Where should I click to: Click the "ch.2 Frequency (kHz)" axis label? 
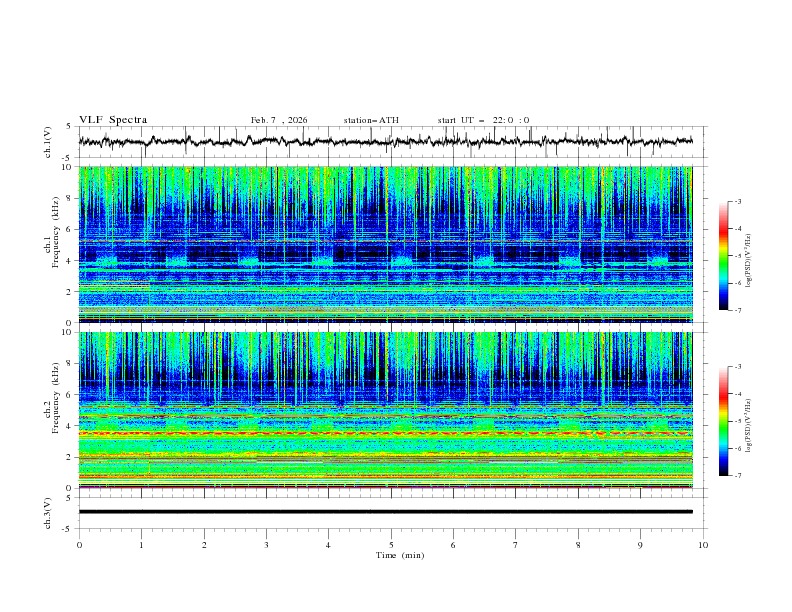(52, 398)
